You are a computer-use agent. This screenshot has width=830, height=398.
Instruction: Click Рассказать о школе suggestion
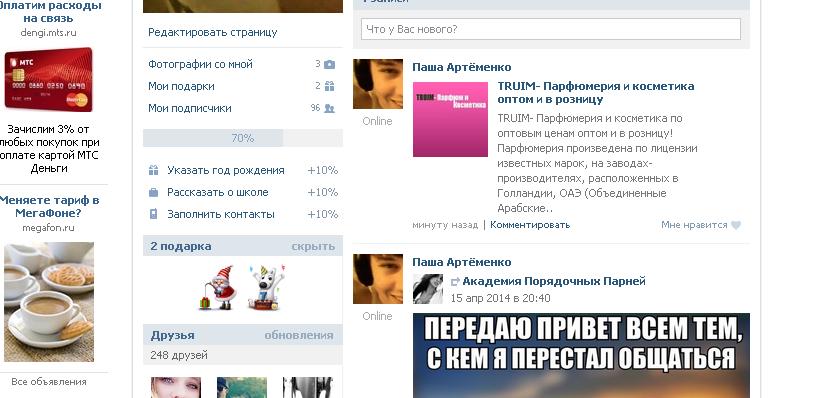218,193
